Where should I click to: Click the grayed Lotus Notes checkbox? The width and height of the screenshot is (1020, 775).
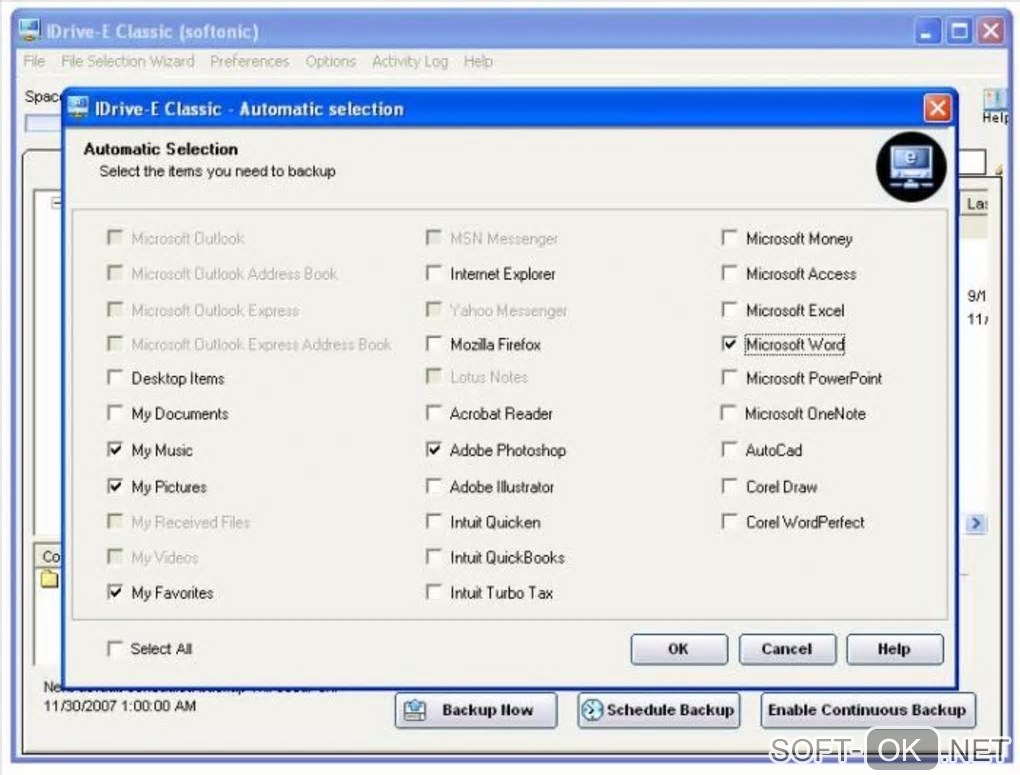click(x=433, y=376)
